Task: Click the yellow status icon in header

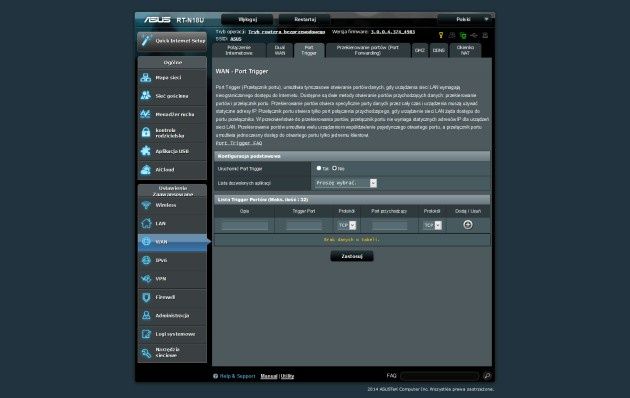Action: pyautogui.click(x=441, y=35)
